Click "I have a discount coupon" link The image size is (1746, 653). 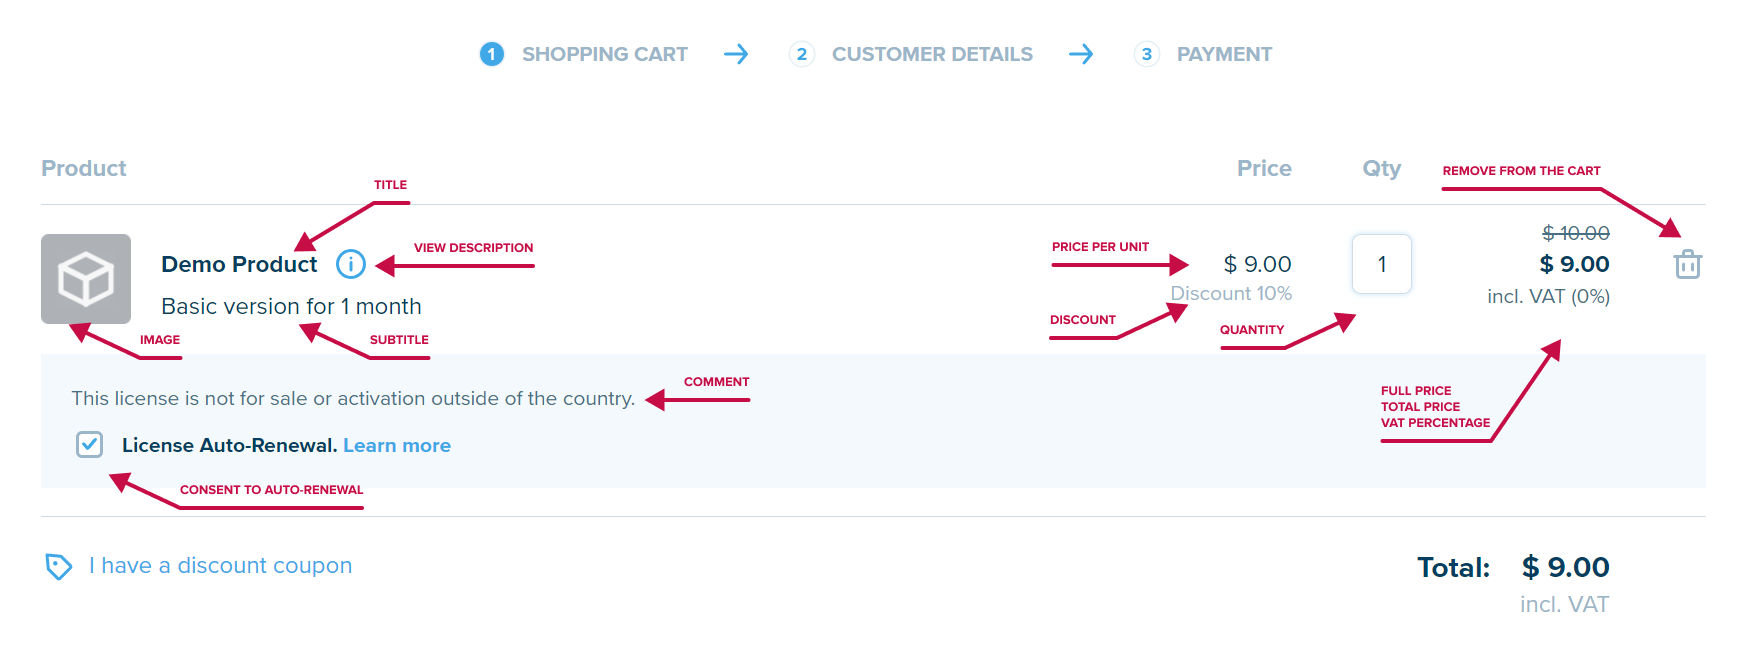(x=220, y=566)
